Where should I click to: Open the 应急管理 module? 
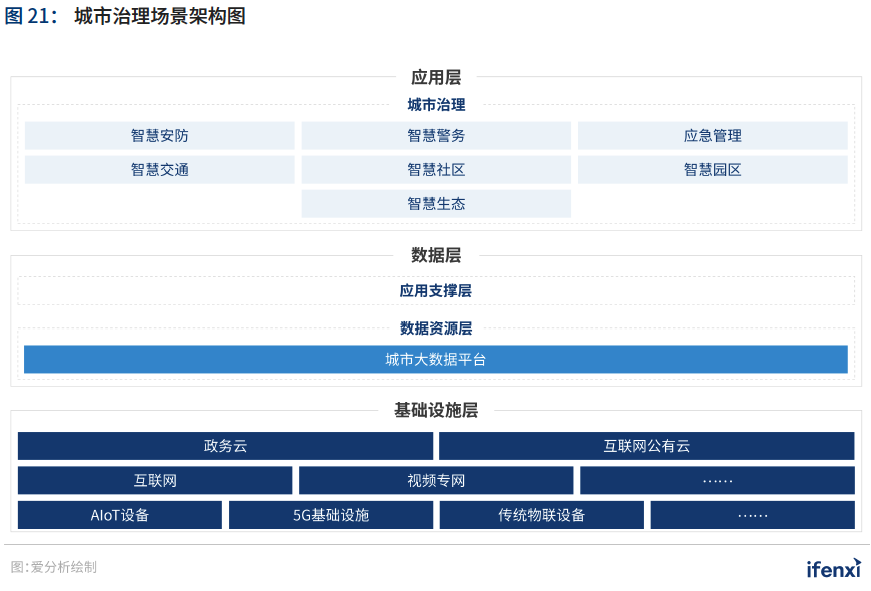[x=711, y=135]
